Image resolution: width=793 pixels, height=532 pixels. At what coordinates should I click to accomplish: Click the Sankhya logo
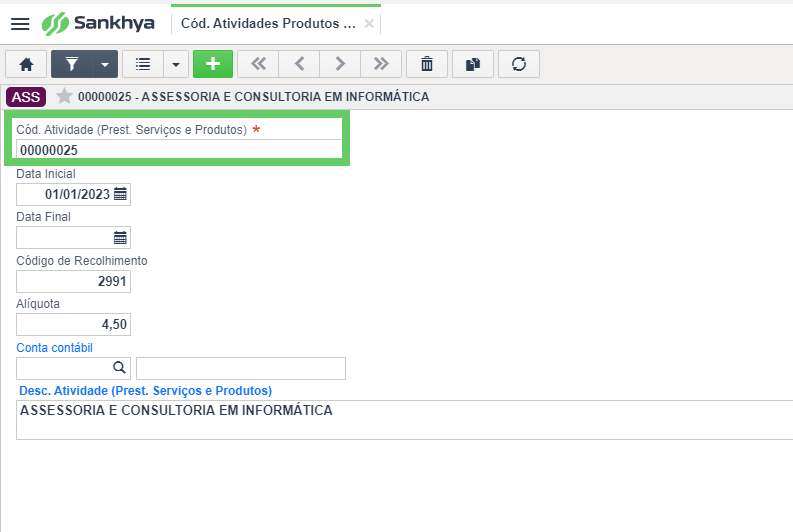click(x=98, y=24)
